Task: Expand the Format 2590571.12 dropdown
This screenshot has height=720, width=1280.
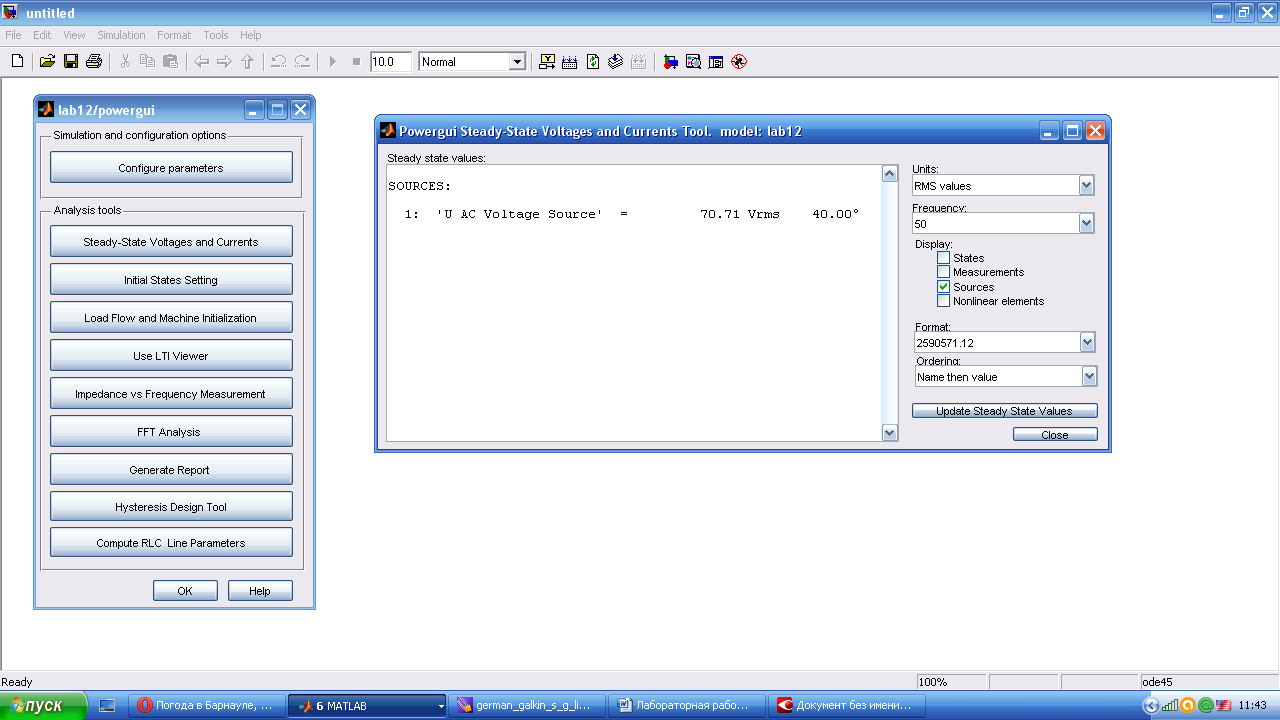Action: coord(1088,343)
